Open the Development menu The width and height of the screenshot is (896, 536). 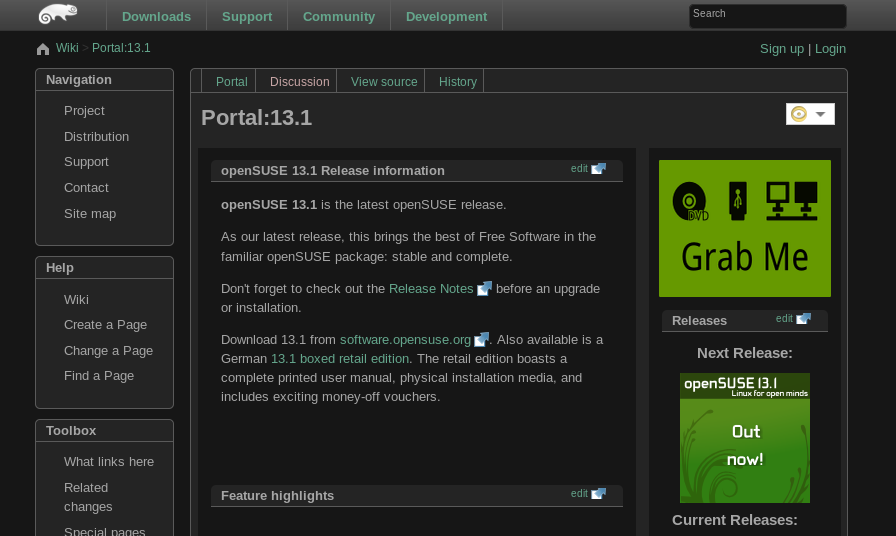[x=446, y=17]
